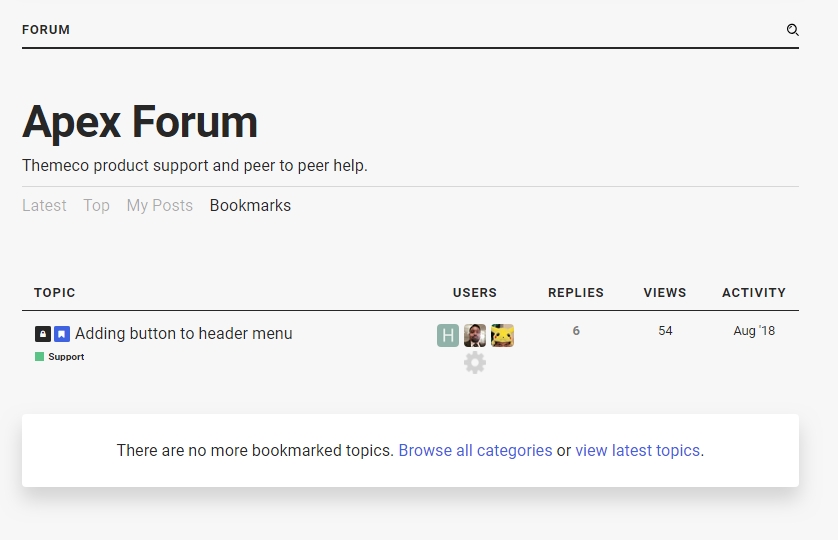838x540 pixels.
Task: Click the gray gear avatar icon
Action: coord(475,363)
